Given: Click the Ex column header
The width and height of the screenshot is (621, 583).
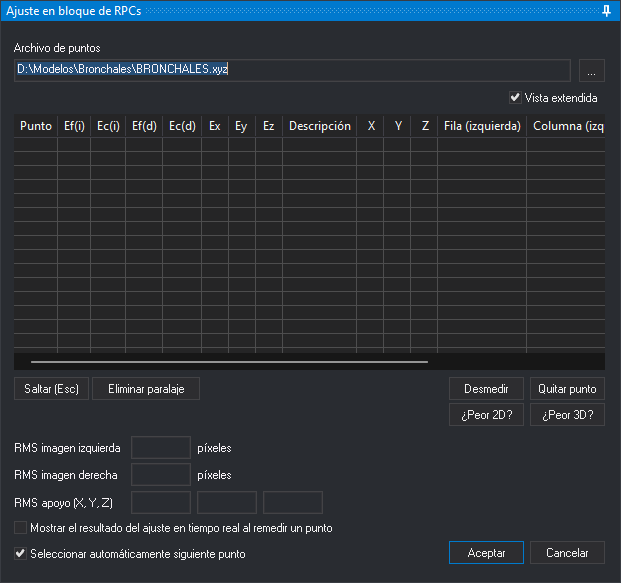Looking at the screenshot, I should [215, 126].
